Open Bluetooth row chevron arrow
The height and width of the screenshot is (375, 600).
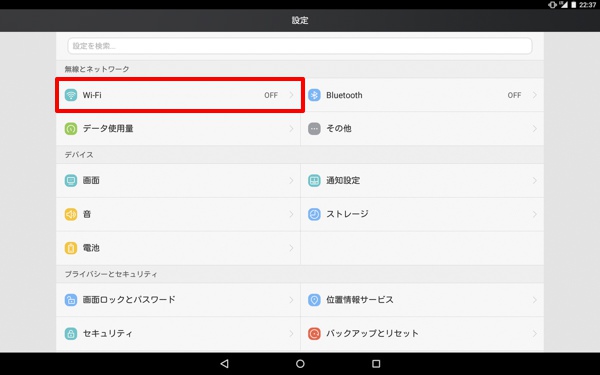tap(535, 95)
